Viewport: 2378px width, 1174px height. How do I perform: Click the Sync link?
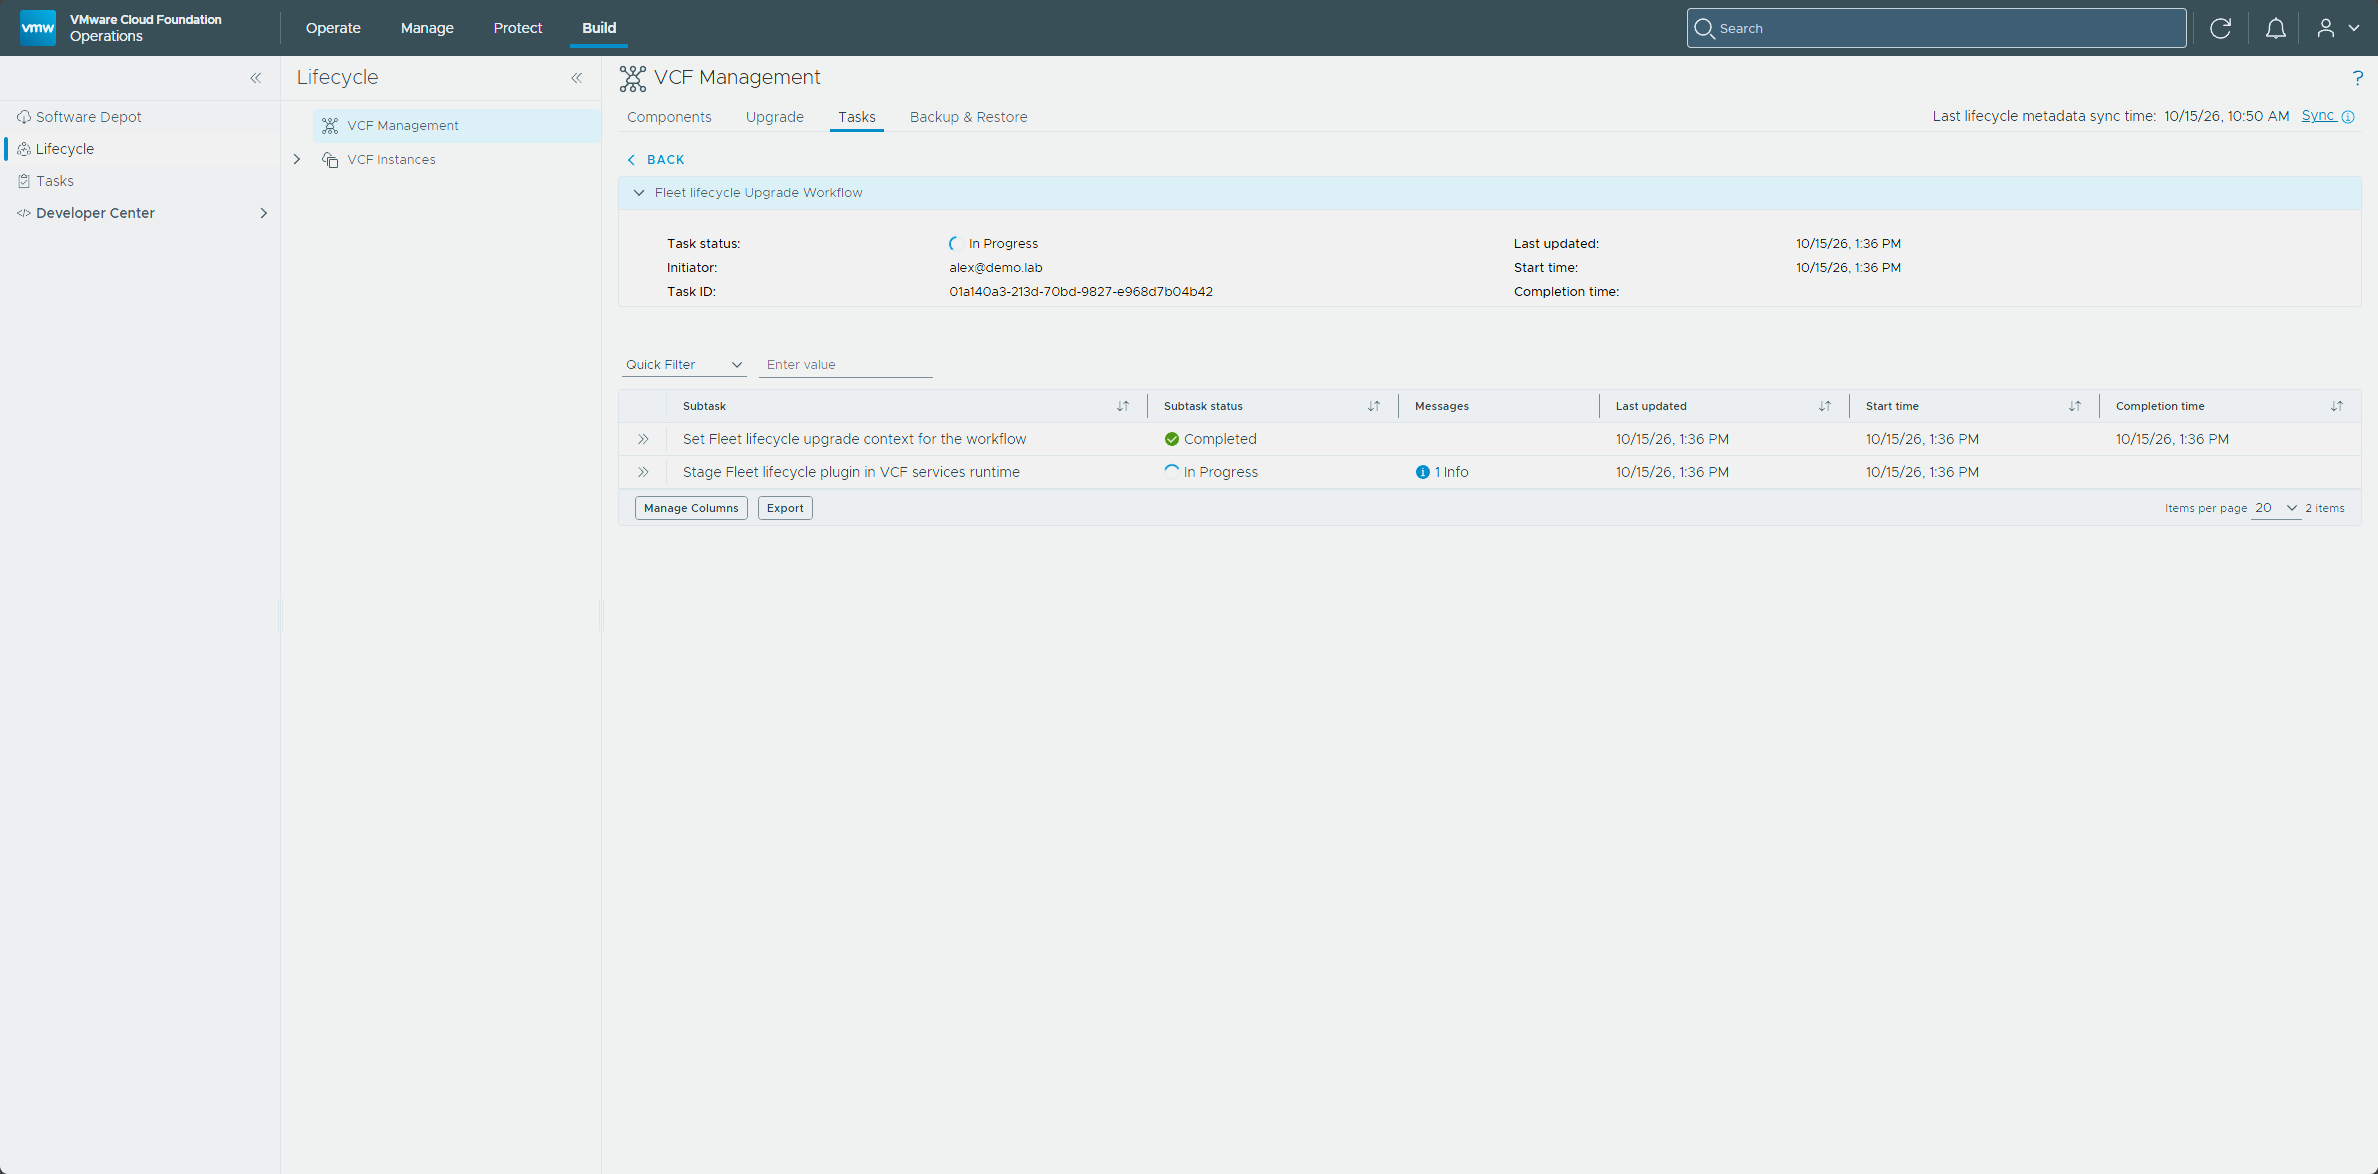point(2318,116)
